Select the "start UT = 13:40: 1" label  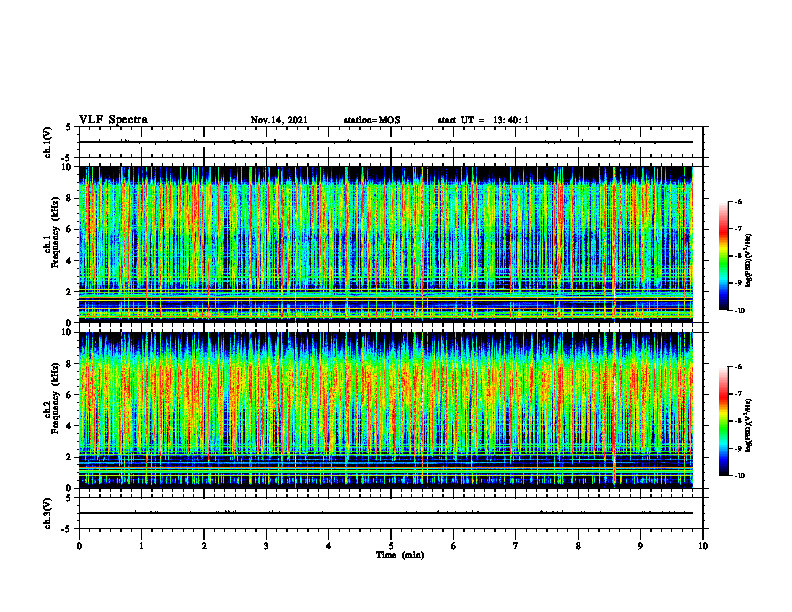pos(483,120)
